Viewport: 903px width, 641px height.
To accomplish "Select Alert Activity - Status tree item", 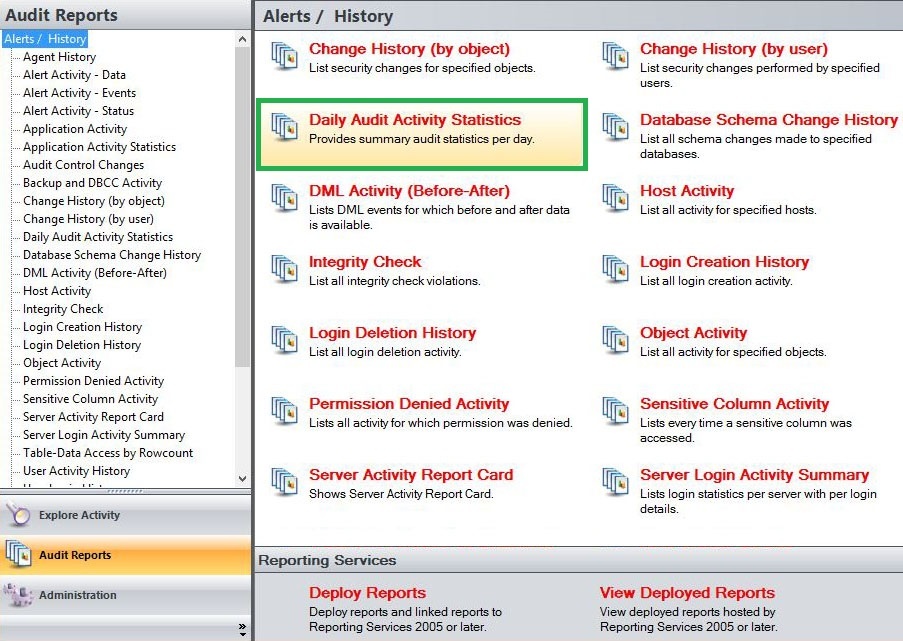I will (x=78, y=111).
